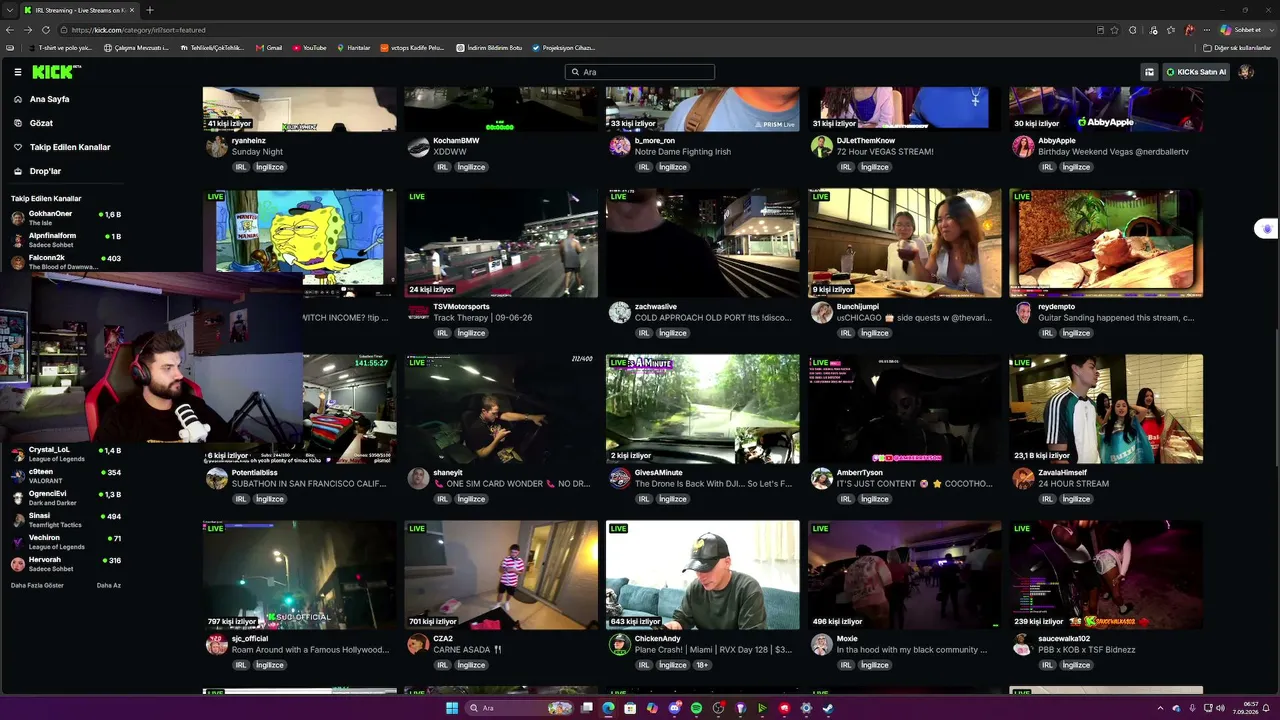Open the Kick user profile avatar
1280x720 pixels.
coord(1246,72)
